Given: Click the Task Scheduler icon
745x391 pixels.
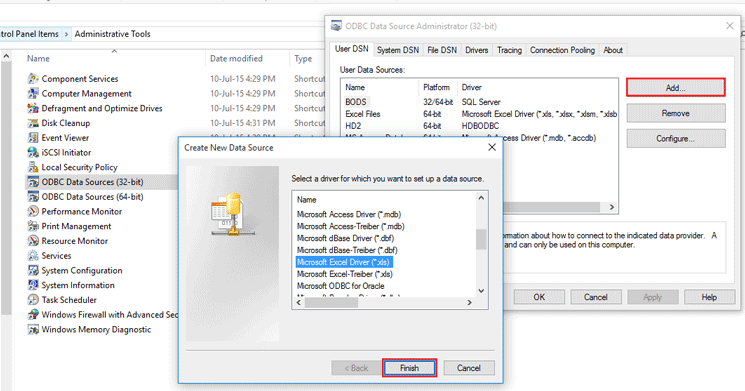Looking at the screenshot, I should [x=33, y=299].
